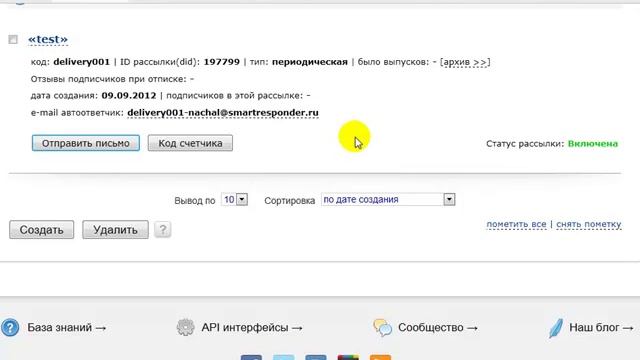Click the delivery001-nachal@smartresponder.ru autoresponder email
Viewport: 640px width, 360px height.
(x=223, y=113)
